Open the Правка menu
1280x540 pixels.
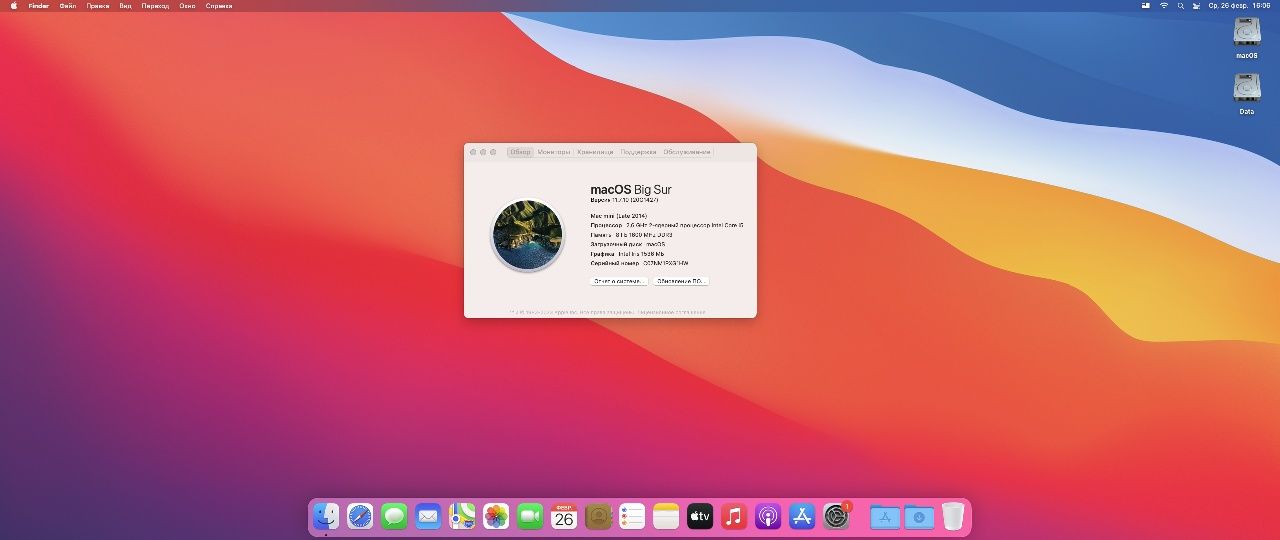[x=98, y=5]
